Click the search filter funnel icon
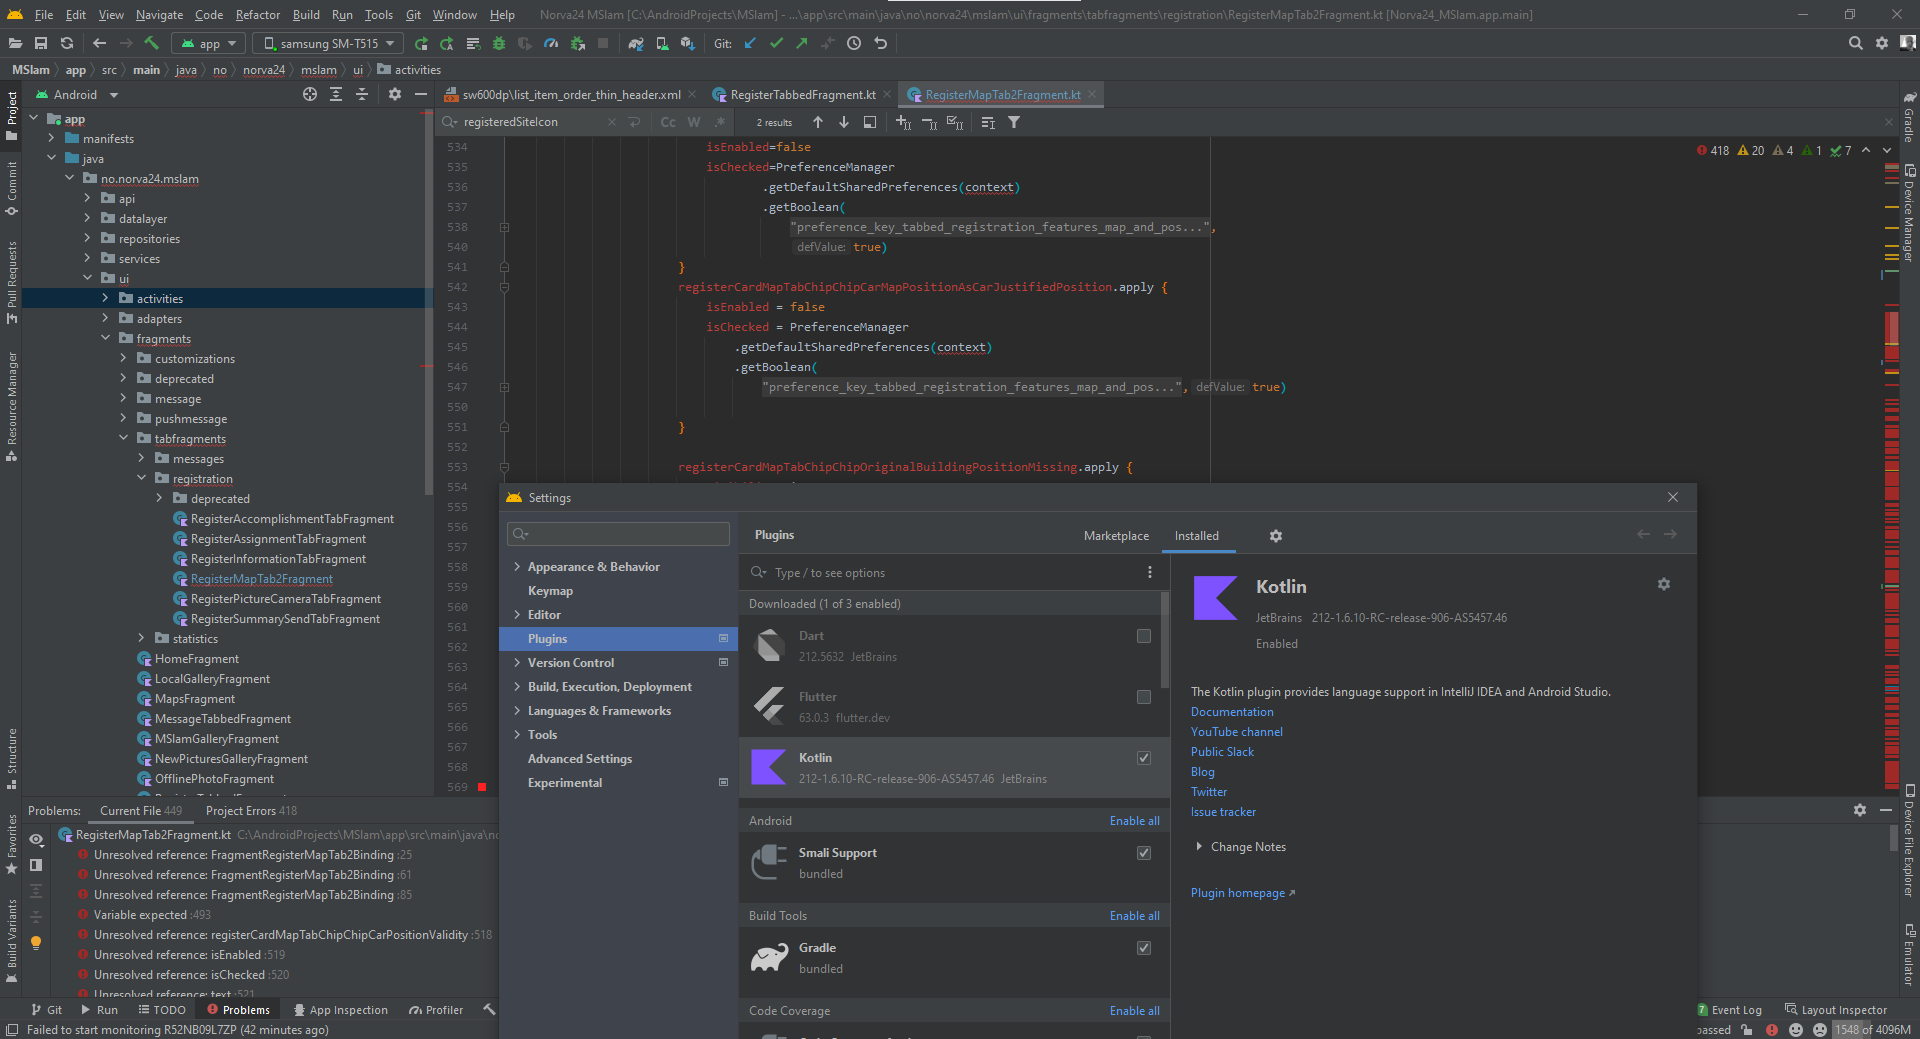 pos(1014,122)
